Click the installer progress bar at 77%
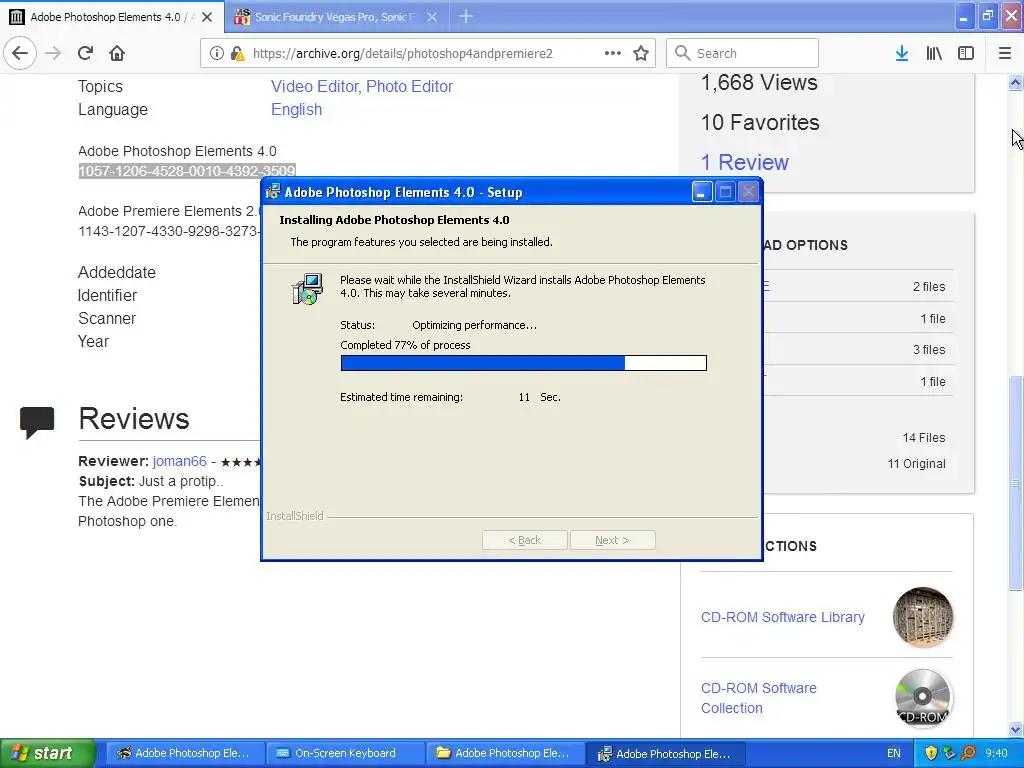The width and height of the screenshot is (1024, 768). 523,363
